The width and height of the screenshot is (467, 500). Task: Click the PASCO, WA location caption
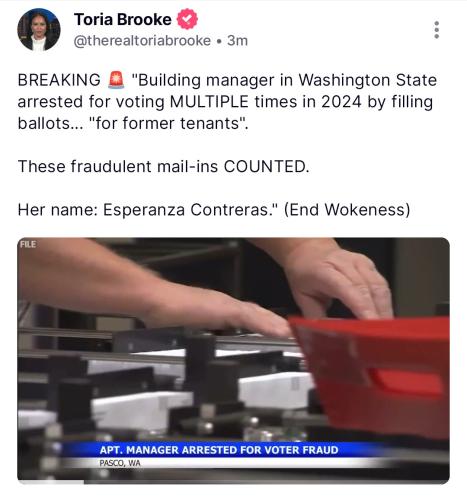(120, 463)
